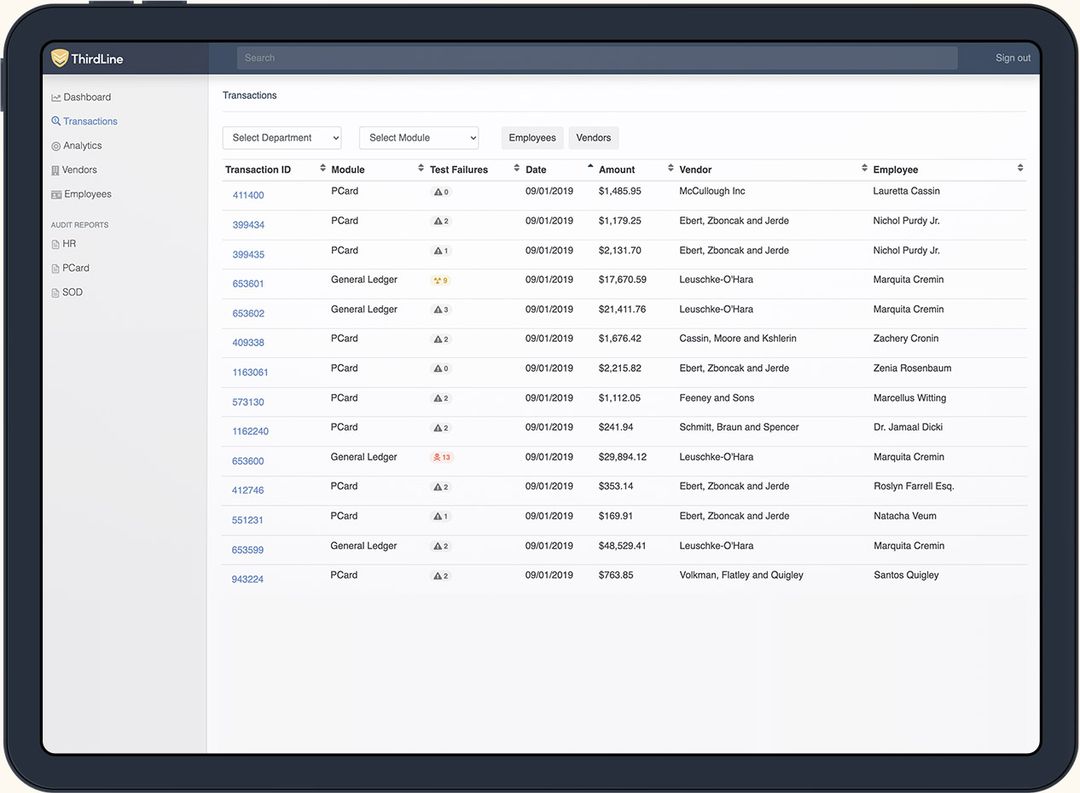The height and width of the screenshot is (793, 1080).
Task: Click the SOD document icon
Action: click(55, 293)
